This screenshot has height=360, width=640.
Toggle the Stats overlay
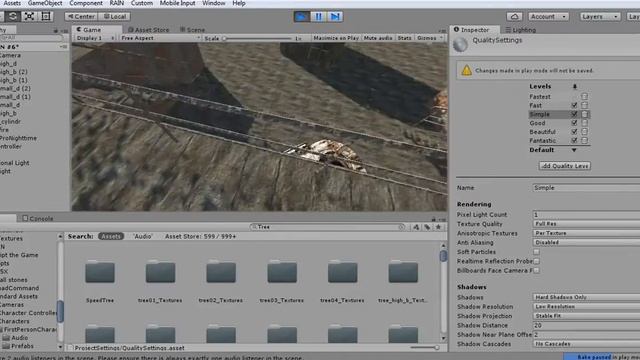point(404,38)
